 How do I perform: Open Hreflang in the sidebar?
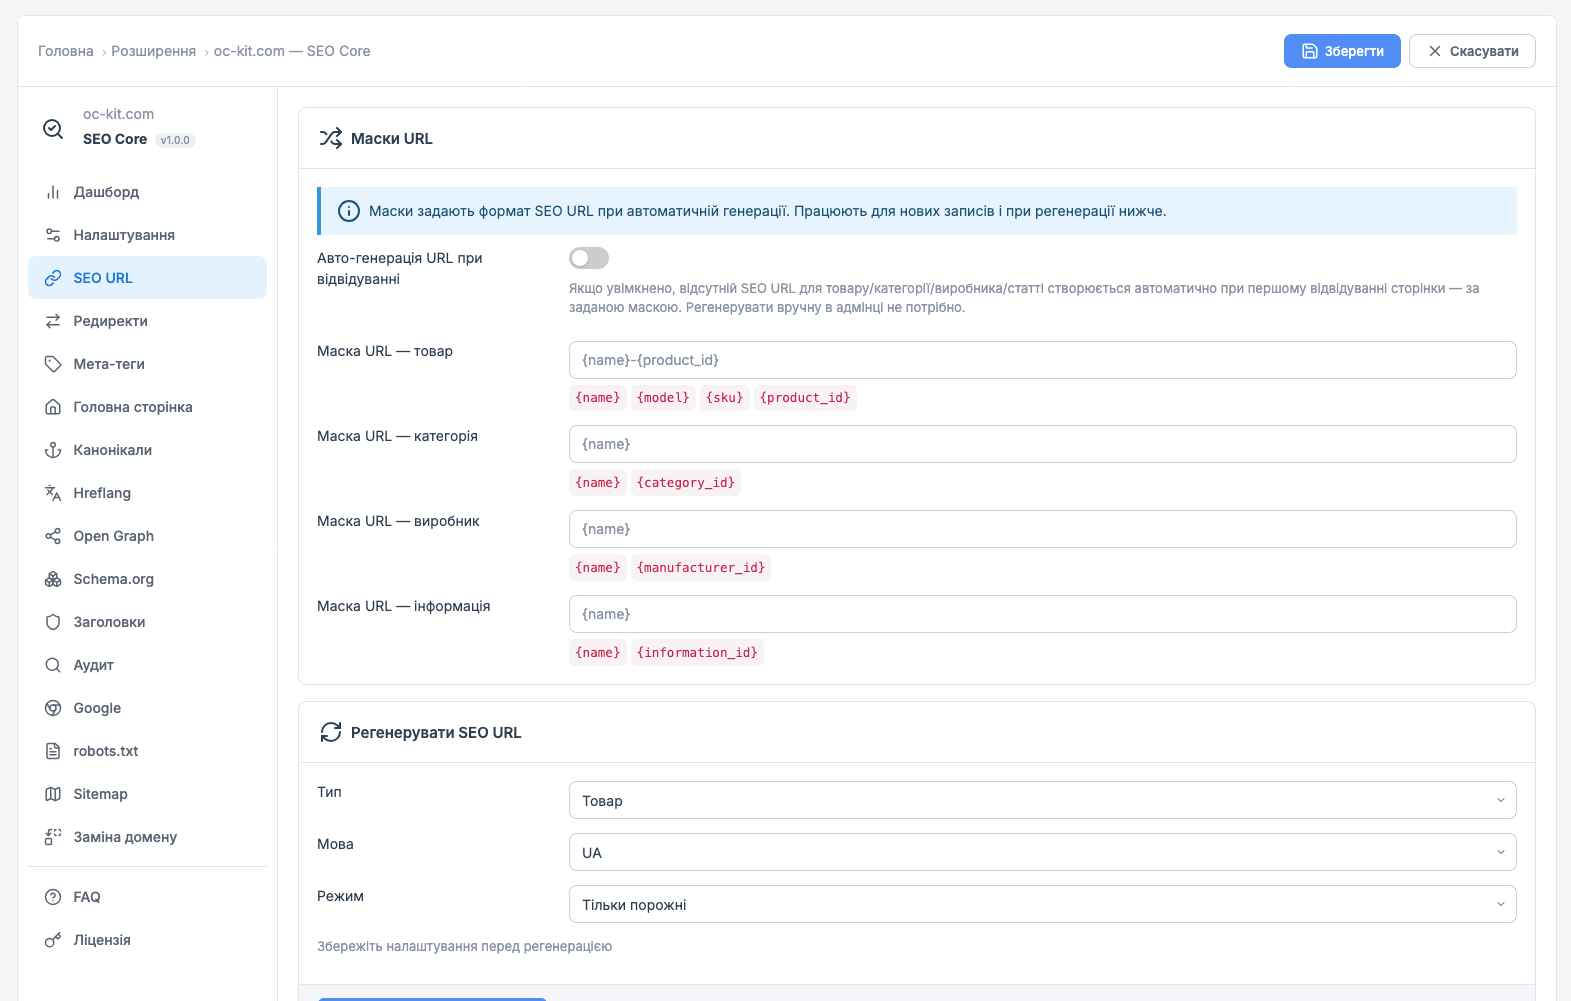point(148,493)
